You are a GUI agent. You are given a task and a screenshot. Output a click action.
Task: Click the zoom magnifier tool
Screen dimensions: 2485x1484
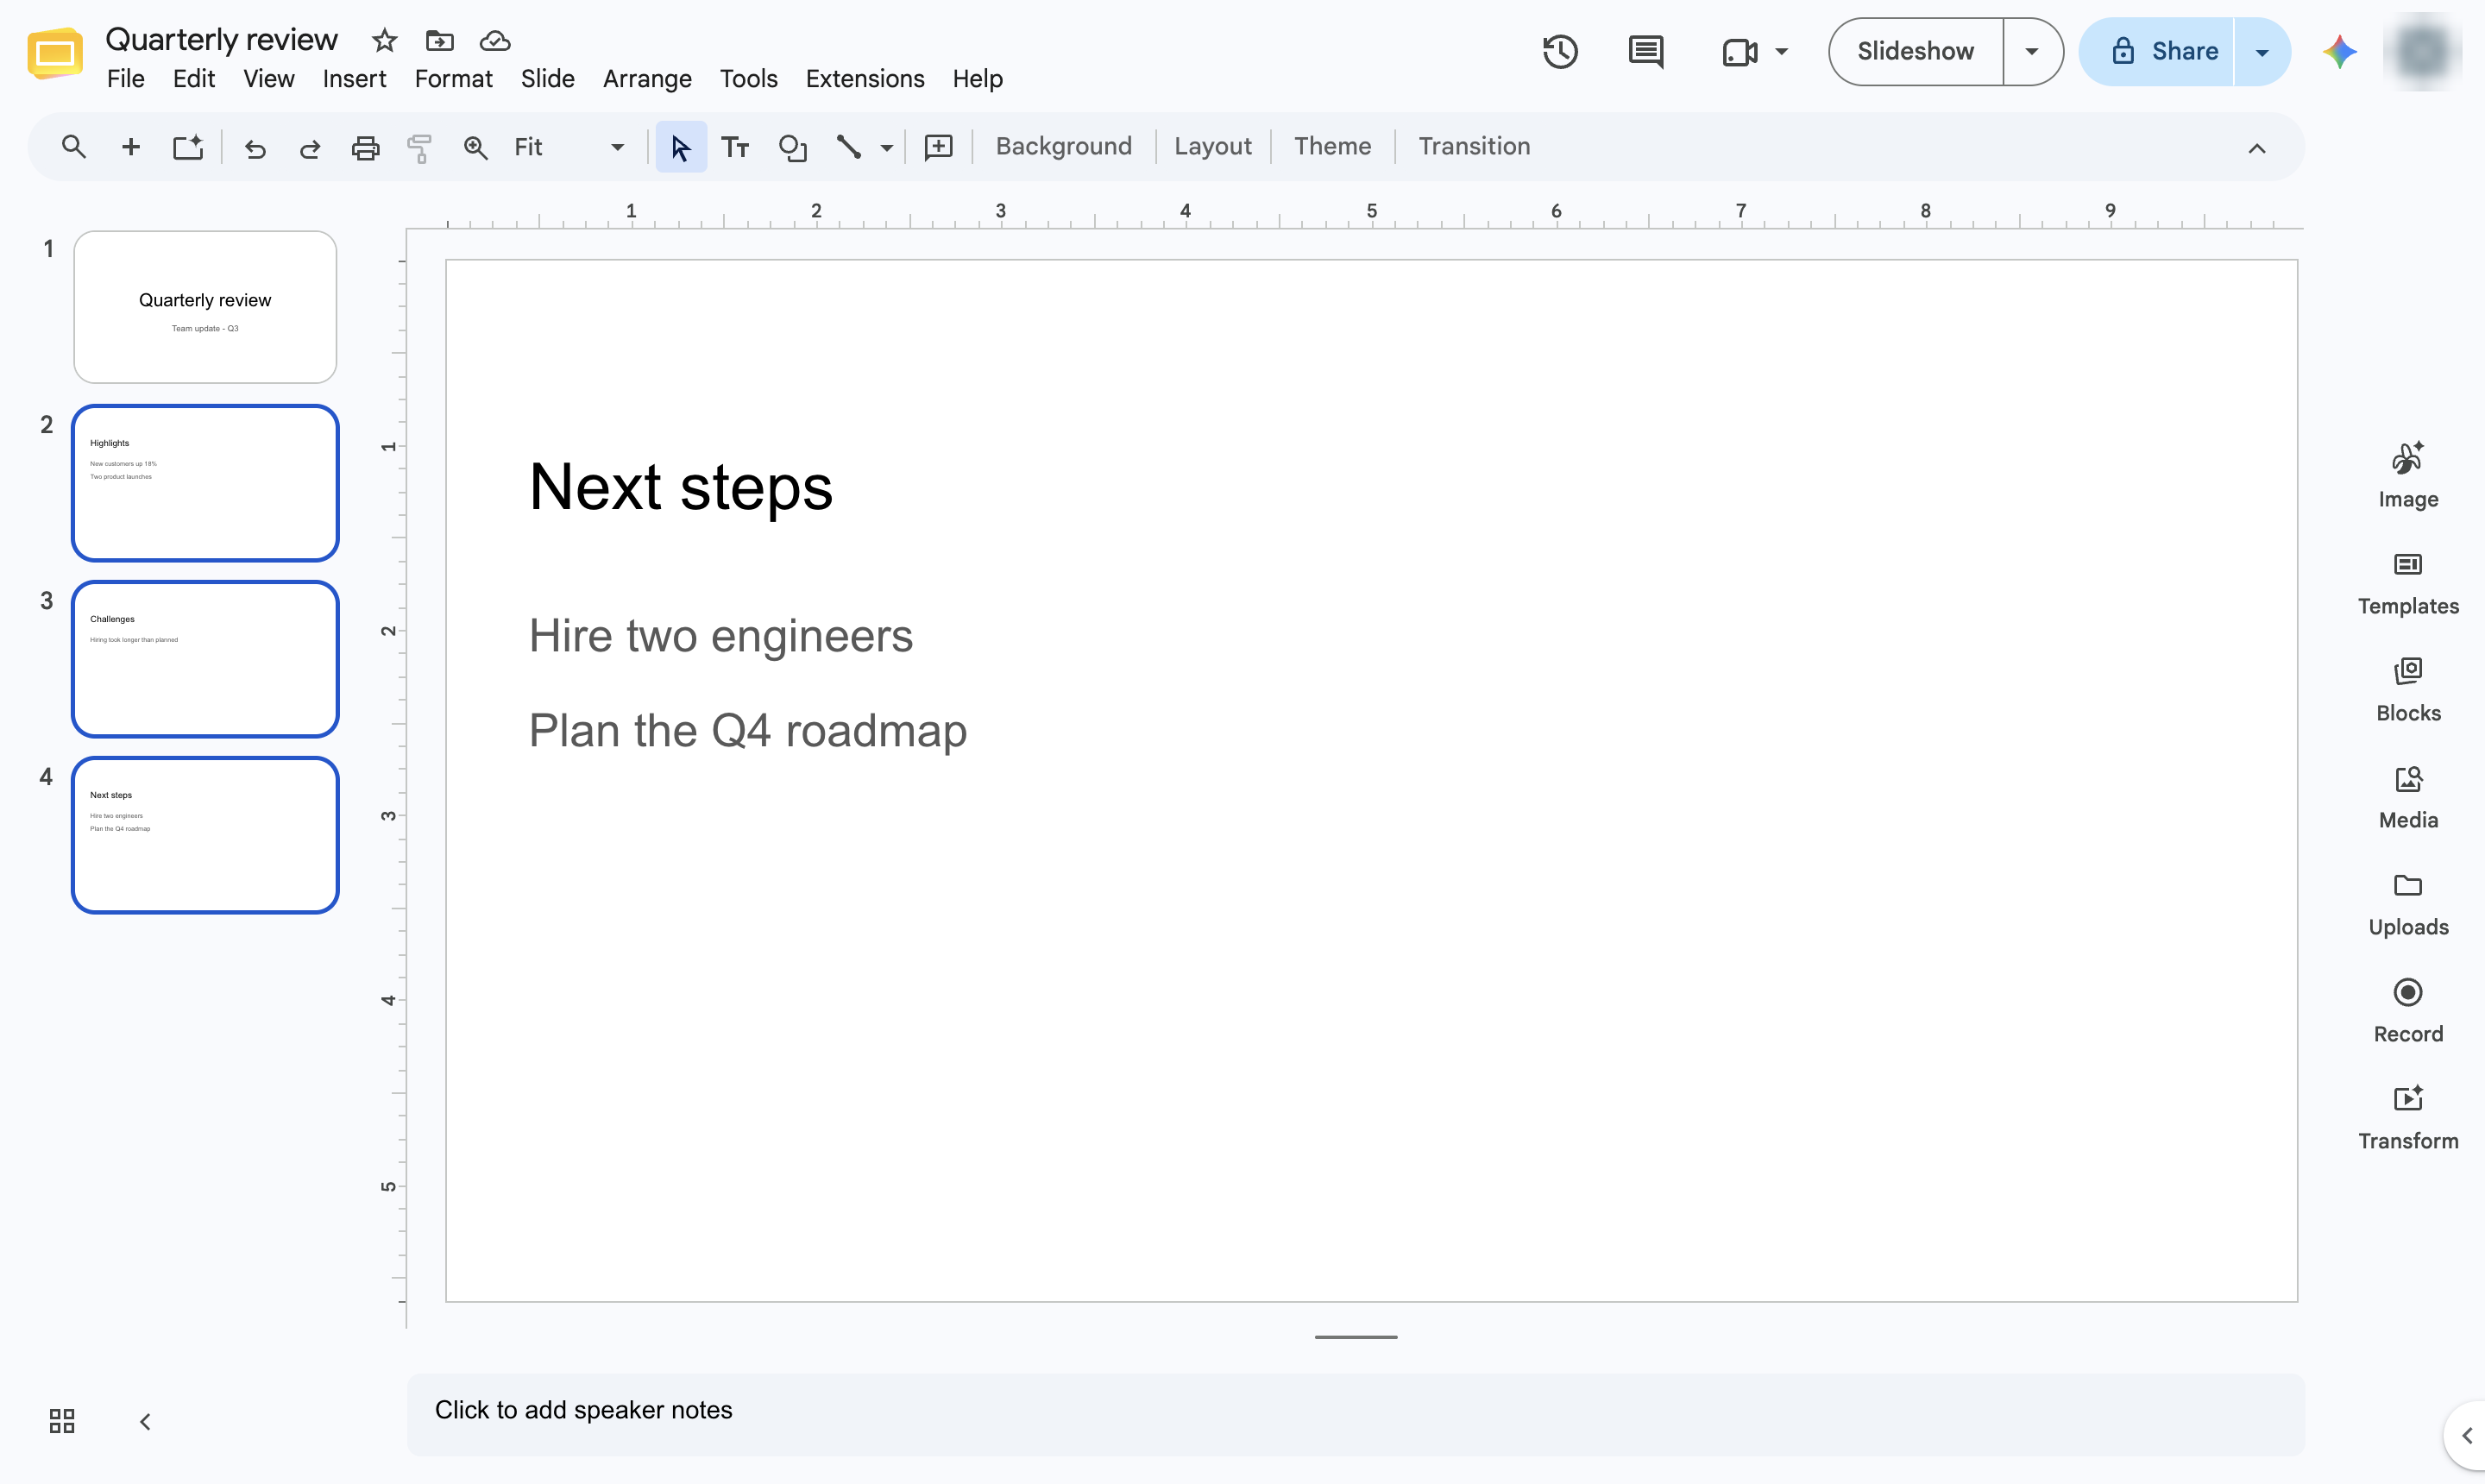click(x=475, y=148)
